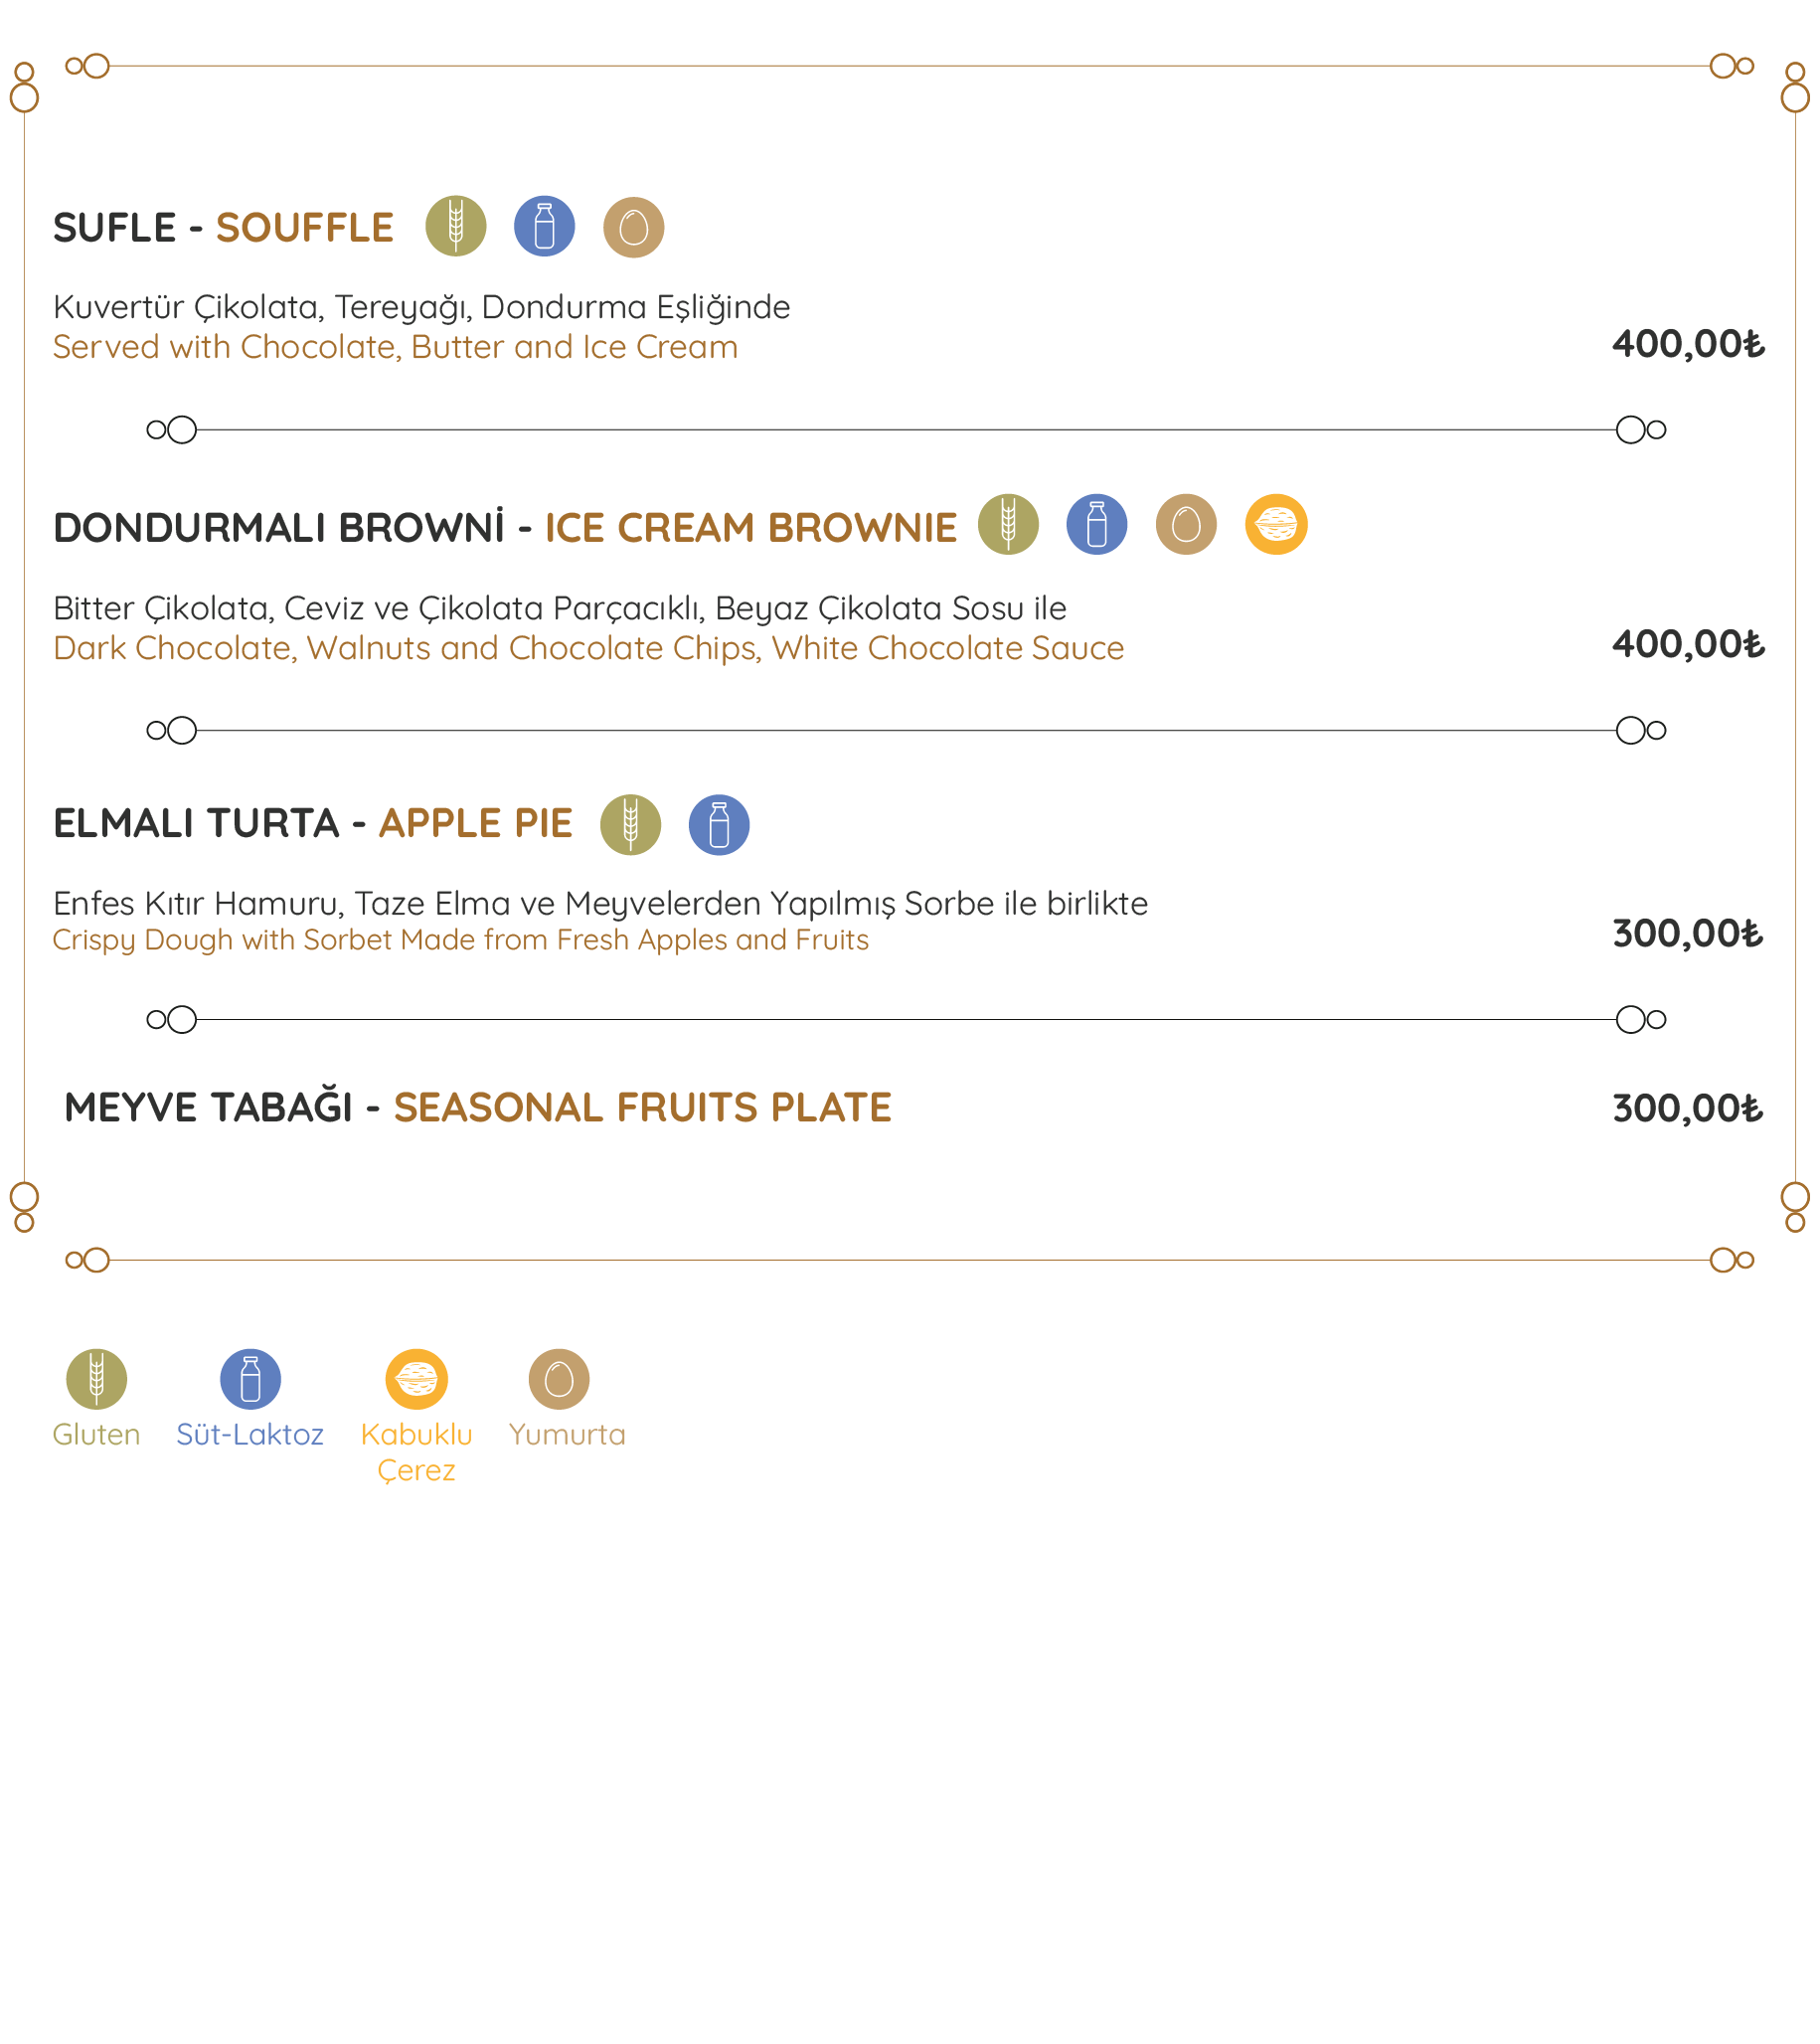Click the Gluten legend icon
1820x2044 pixels.
tap(96, 1379)
